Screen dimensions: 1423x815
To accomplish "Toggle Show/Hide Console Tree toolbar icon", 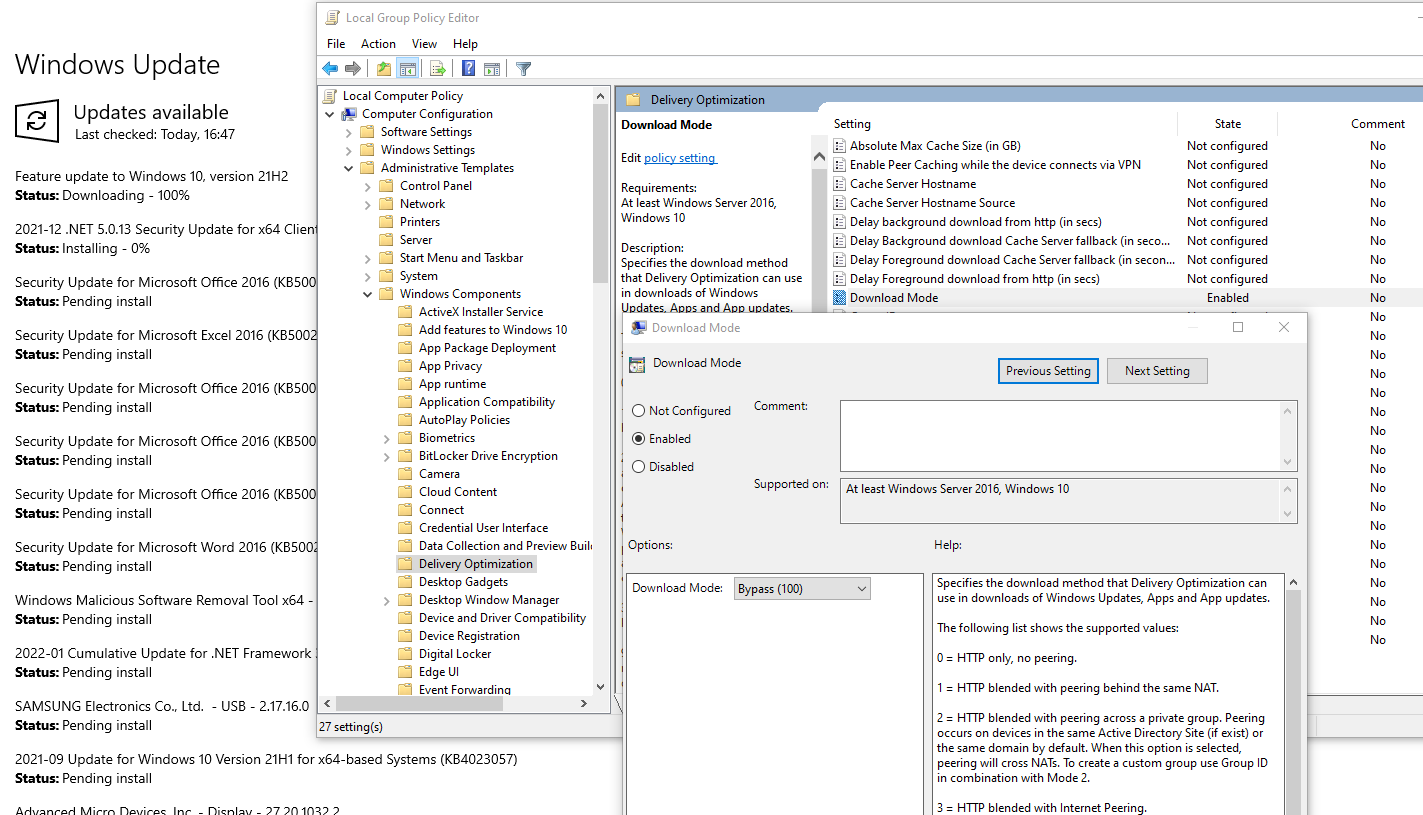I will pos(407,69).
